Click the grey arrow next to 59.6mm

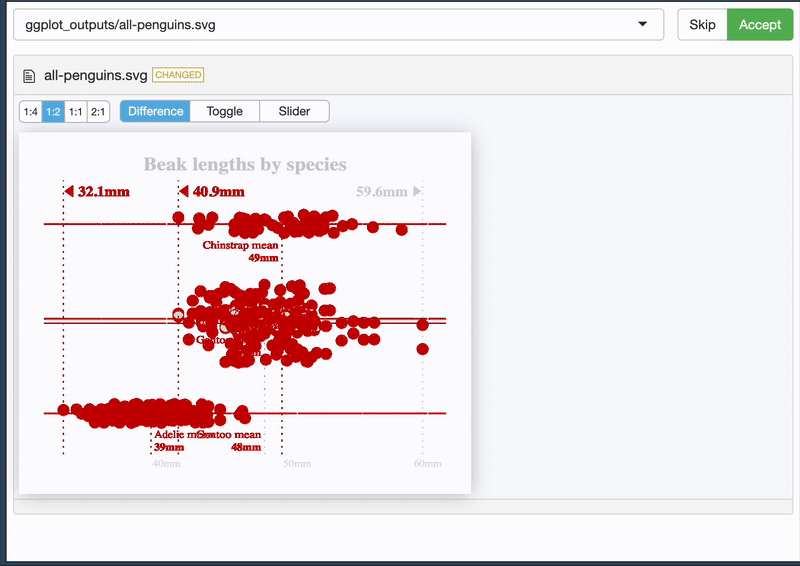pyautogui.click(x=417, y=191)
